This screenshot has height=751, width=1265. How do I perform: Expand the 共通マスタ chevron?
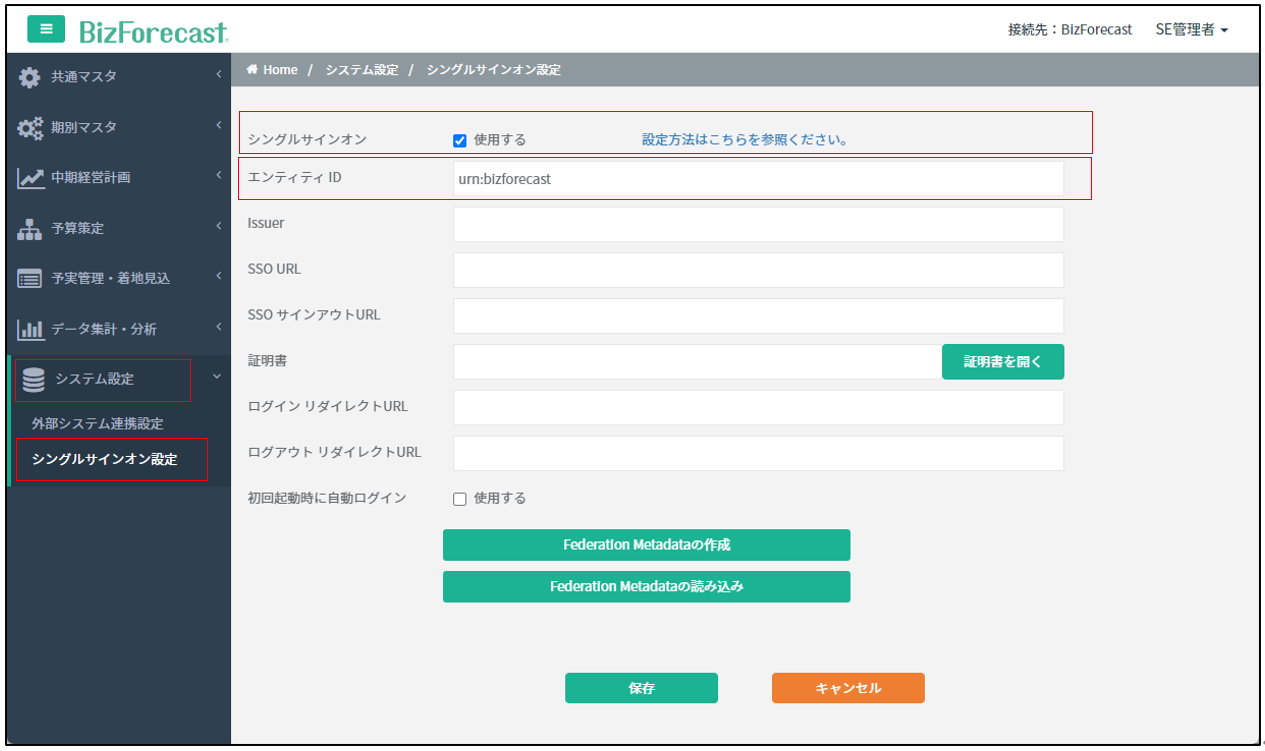point(218,75)
